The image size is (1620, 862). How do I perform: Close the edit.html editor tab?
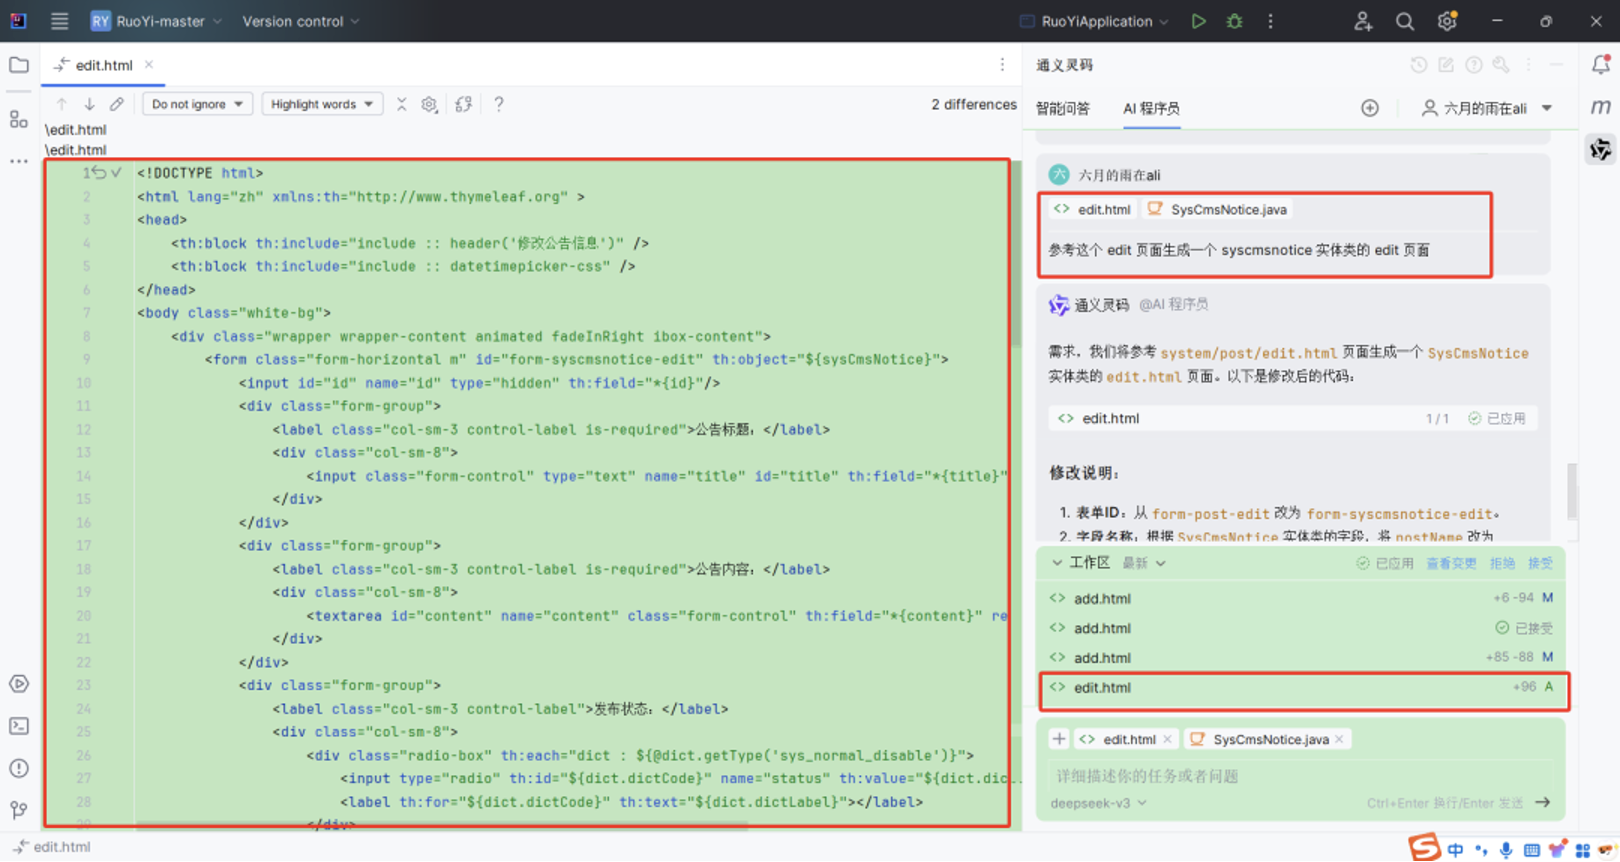(149, 65)
